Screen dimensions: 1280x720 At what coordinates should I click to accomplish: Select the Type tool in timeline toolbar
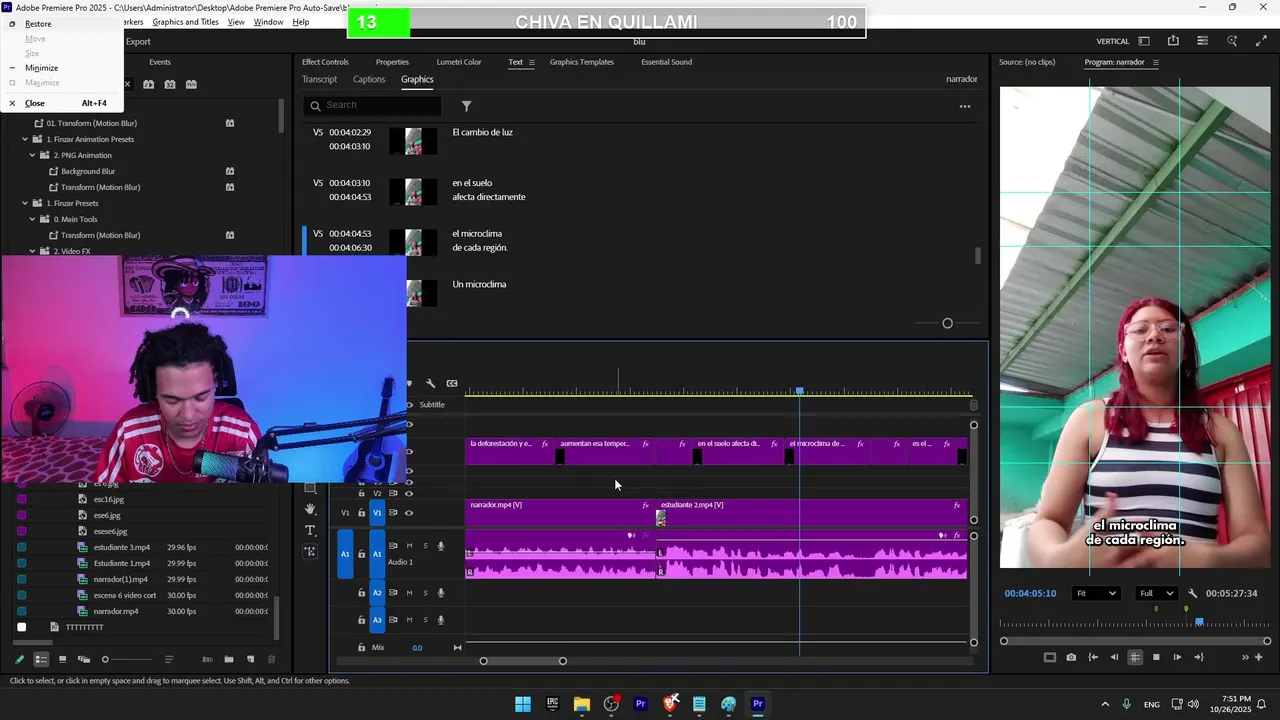(310, 530)
